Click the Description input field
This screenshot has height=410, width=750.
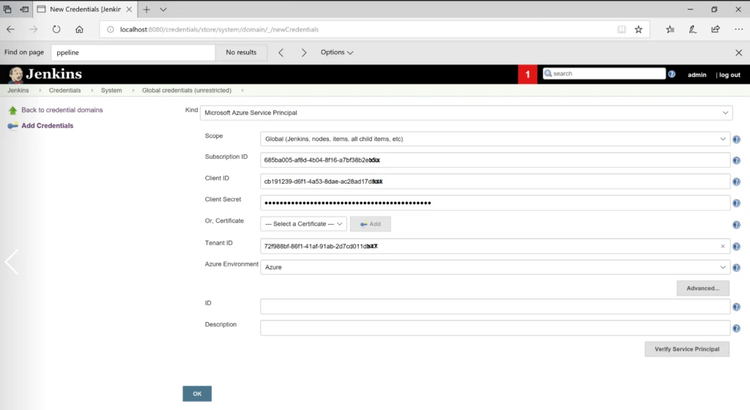(495, 328)
